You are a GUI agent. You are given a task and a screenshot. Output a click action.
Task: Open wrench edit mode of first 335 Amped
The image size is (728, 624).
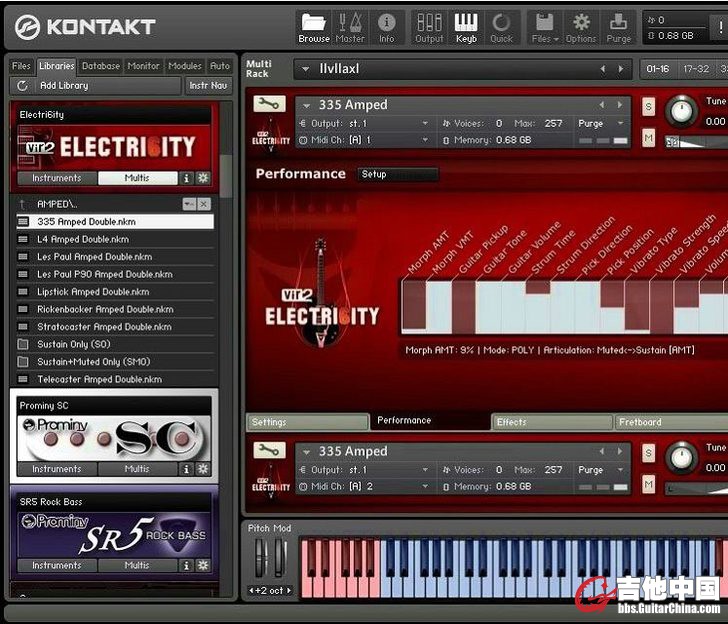269,104
